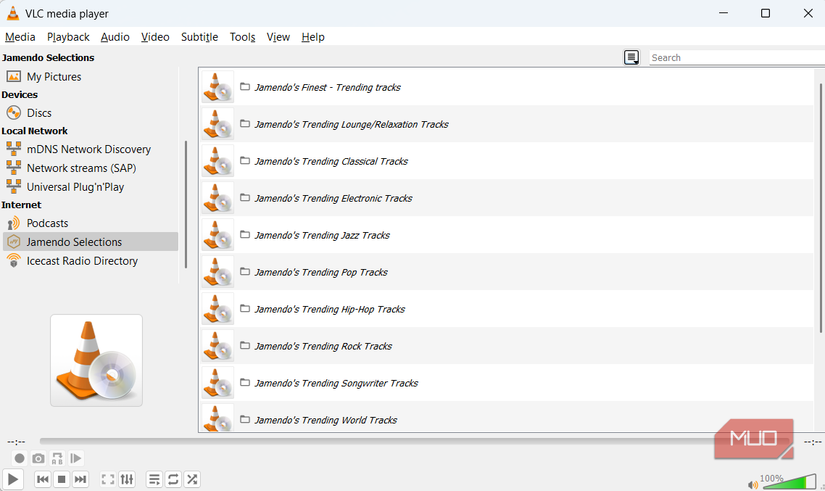Open the Video menu

pyautogui.click(x=155, y=37)
